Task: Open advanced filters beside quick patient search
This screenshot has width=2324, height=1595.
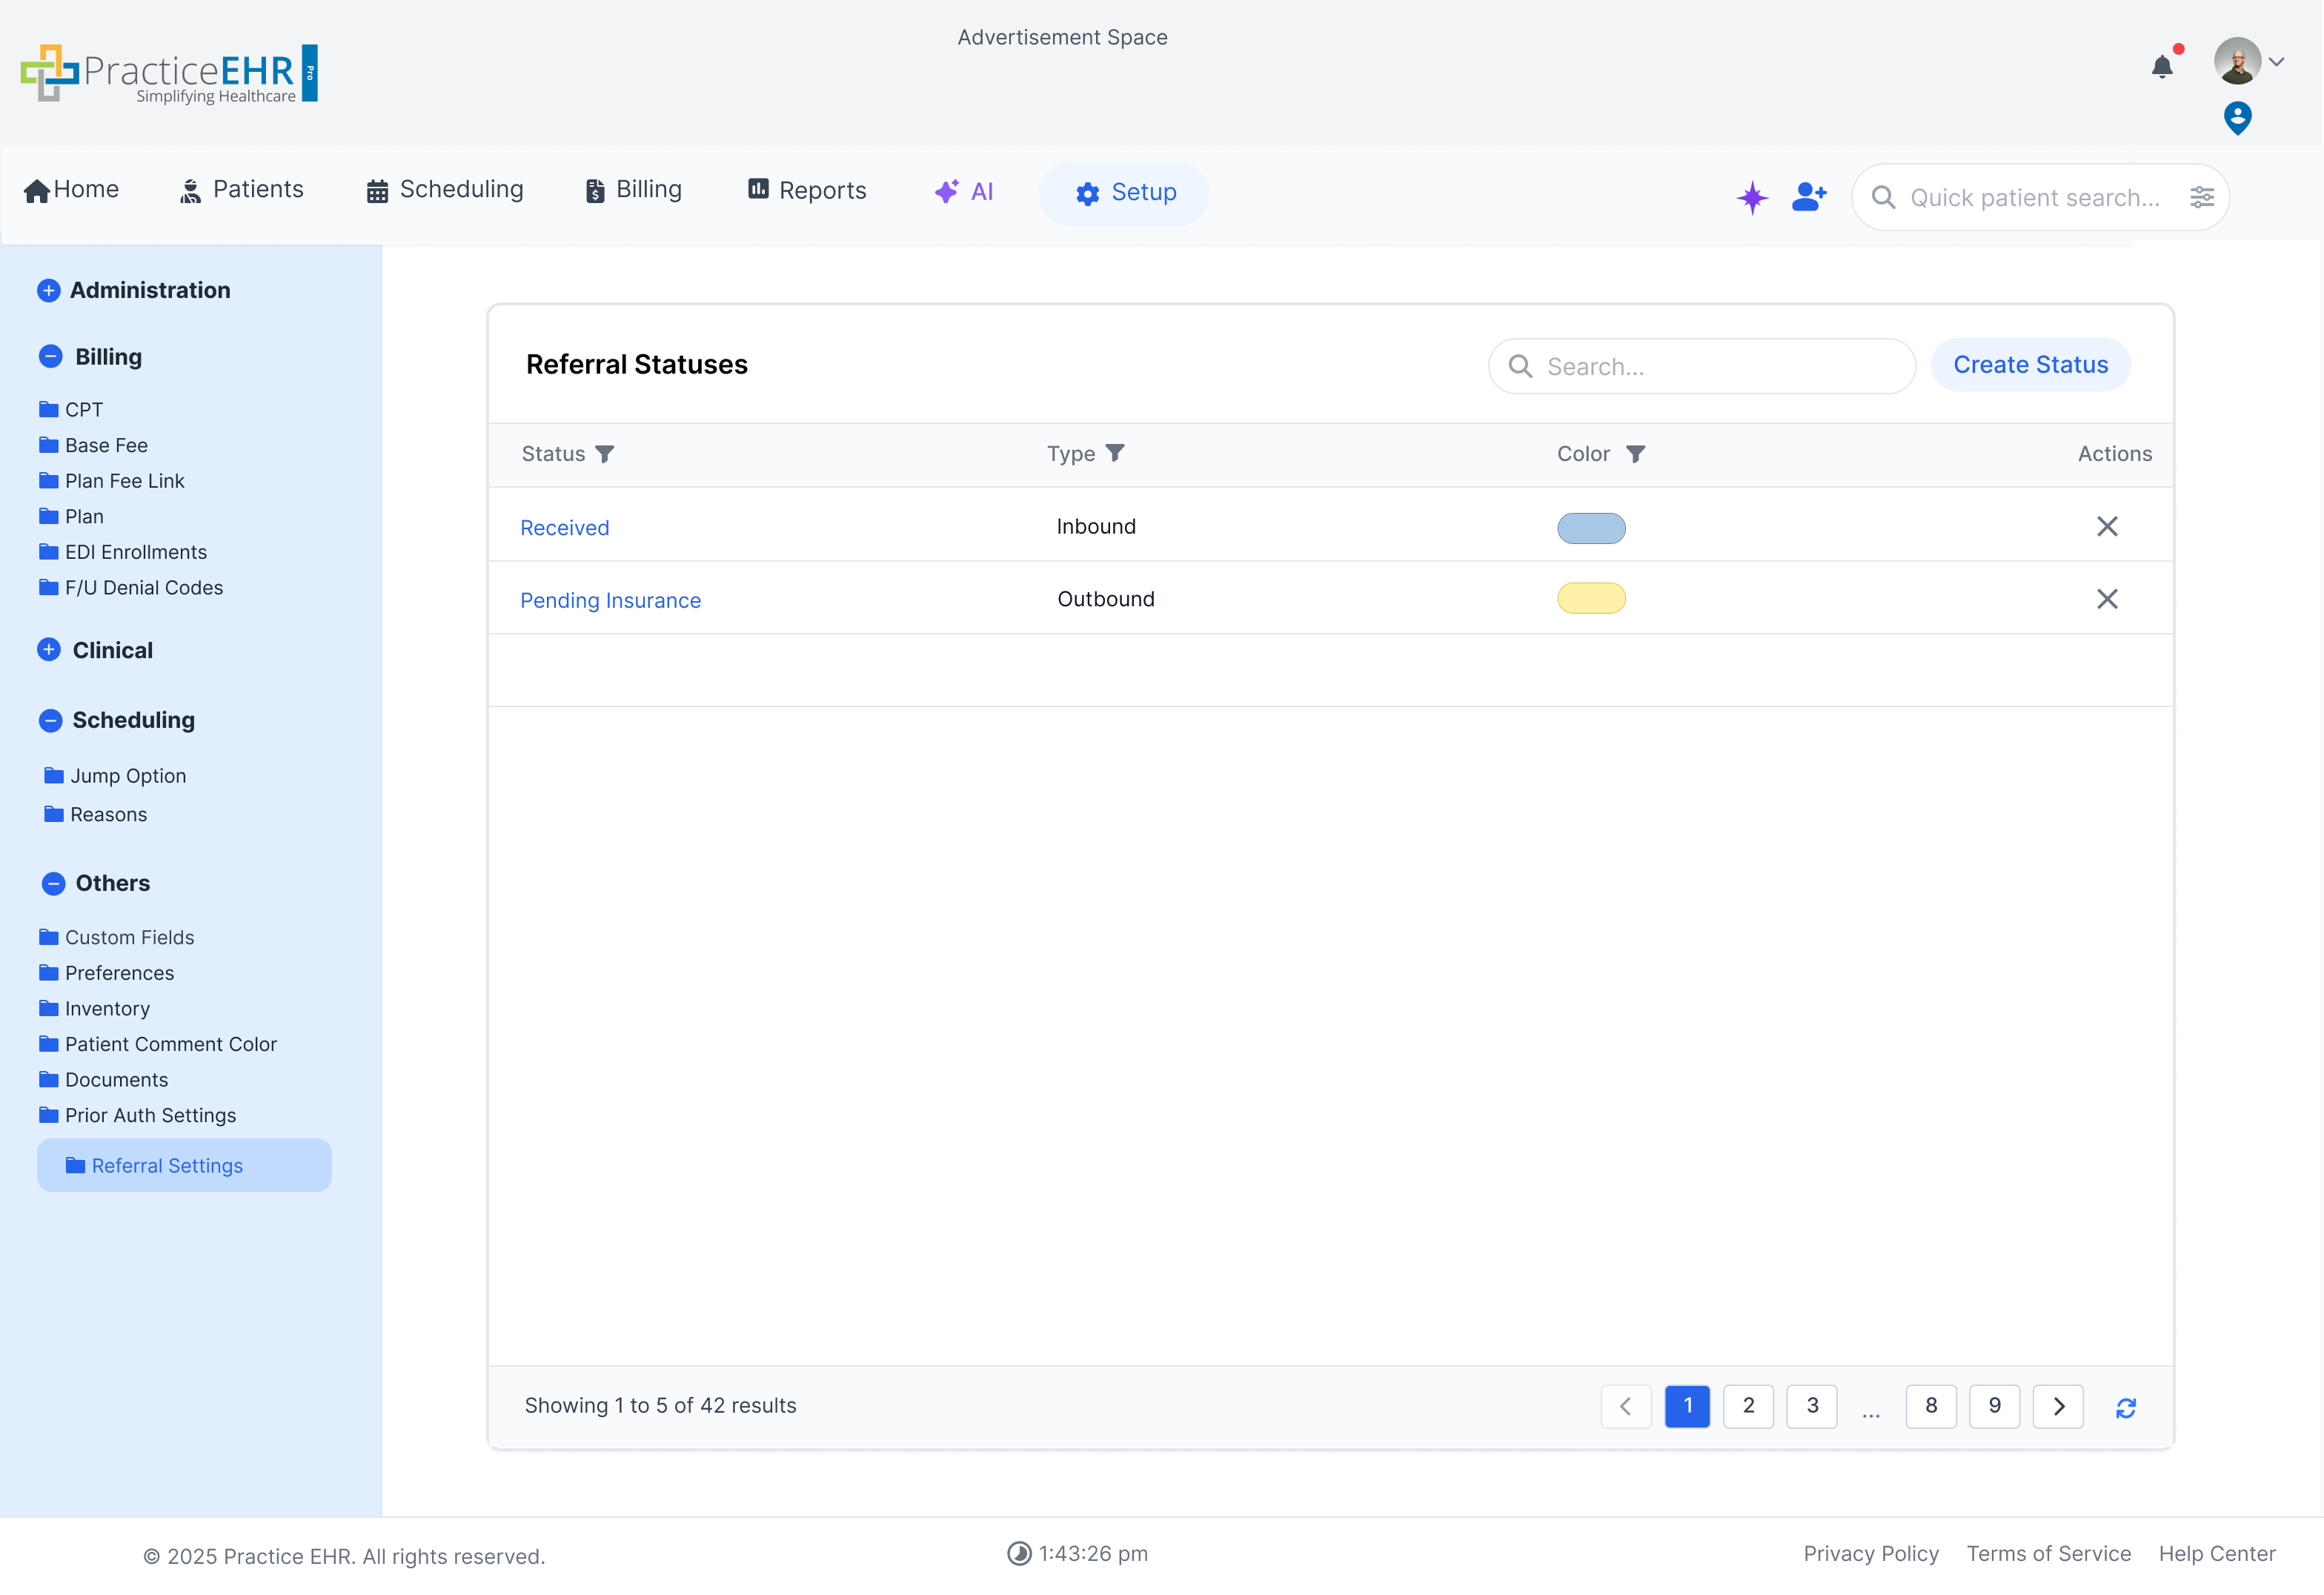Action: 2203,197
